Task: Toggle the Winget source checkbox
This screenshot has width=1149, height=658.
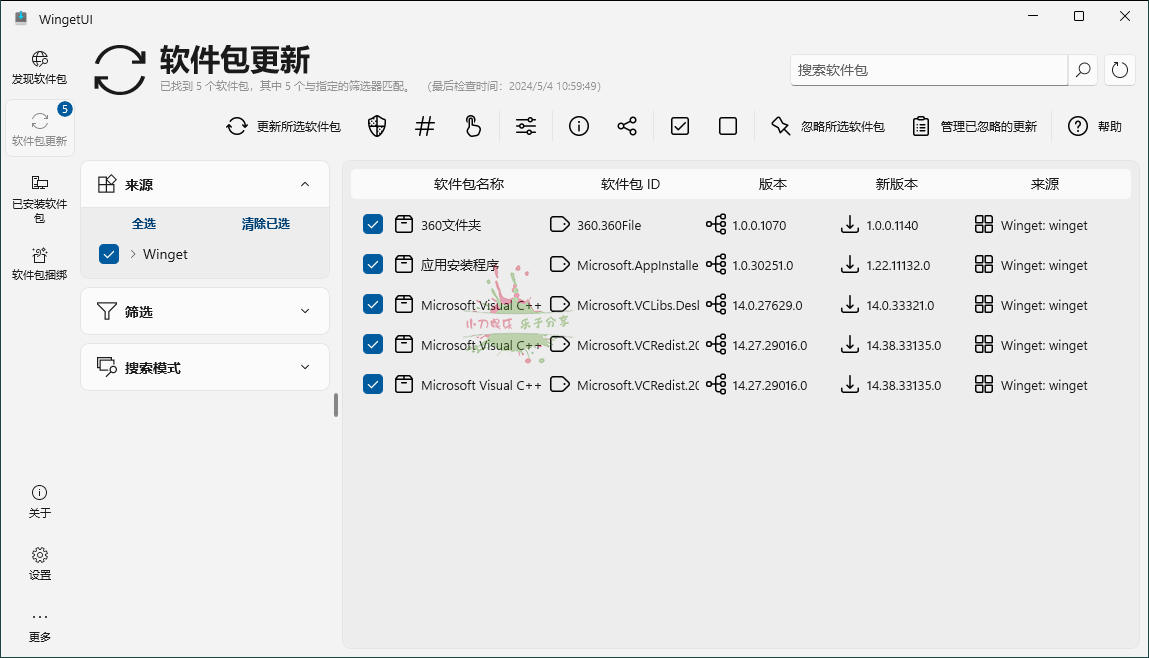Action: pos(108,254)
